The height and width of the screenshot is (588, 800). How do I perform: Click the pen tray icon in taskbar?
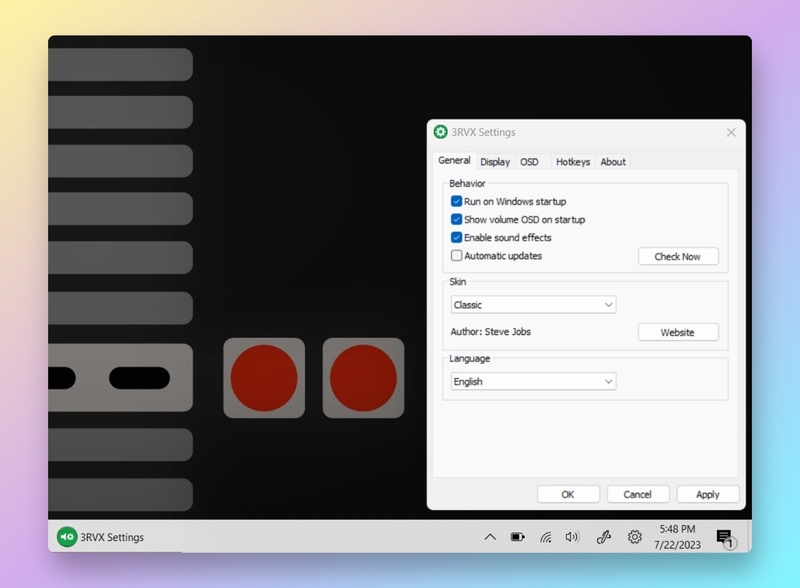pos(603,537)
